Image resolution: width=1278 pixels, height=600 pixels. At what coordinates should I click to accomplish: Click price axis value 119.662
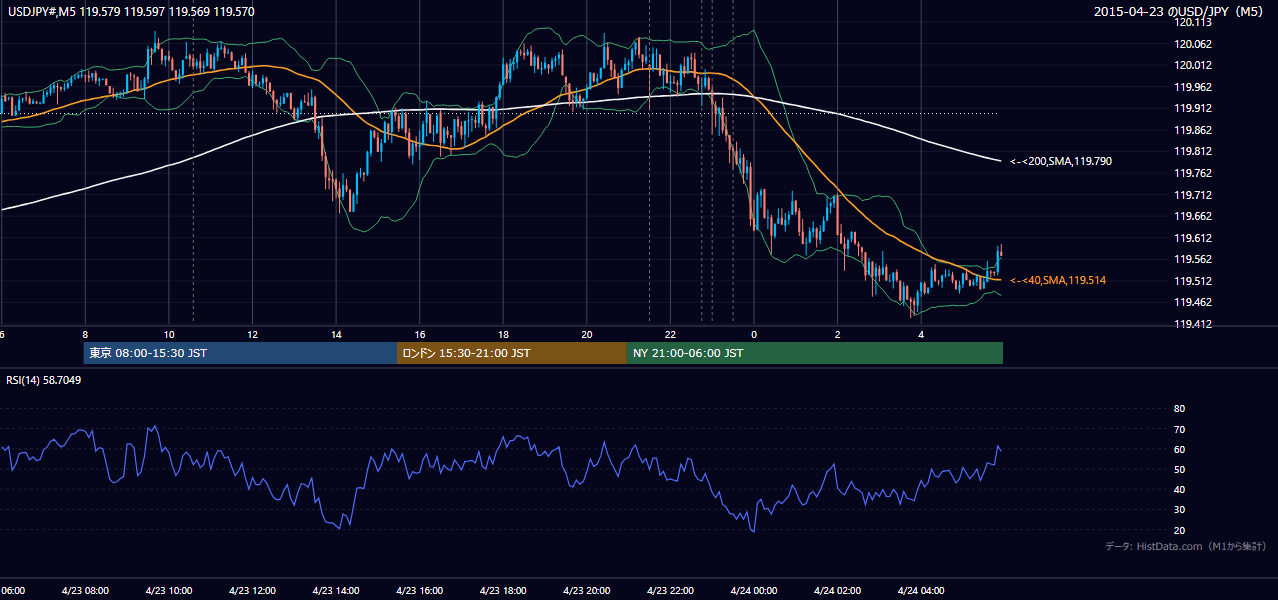pyautogui.click(x=1194, y=216)
